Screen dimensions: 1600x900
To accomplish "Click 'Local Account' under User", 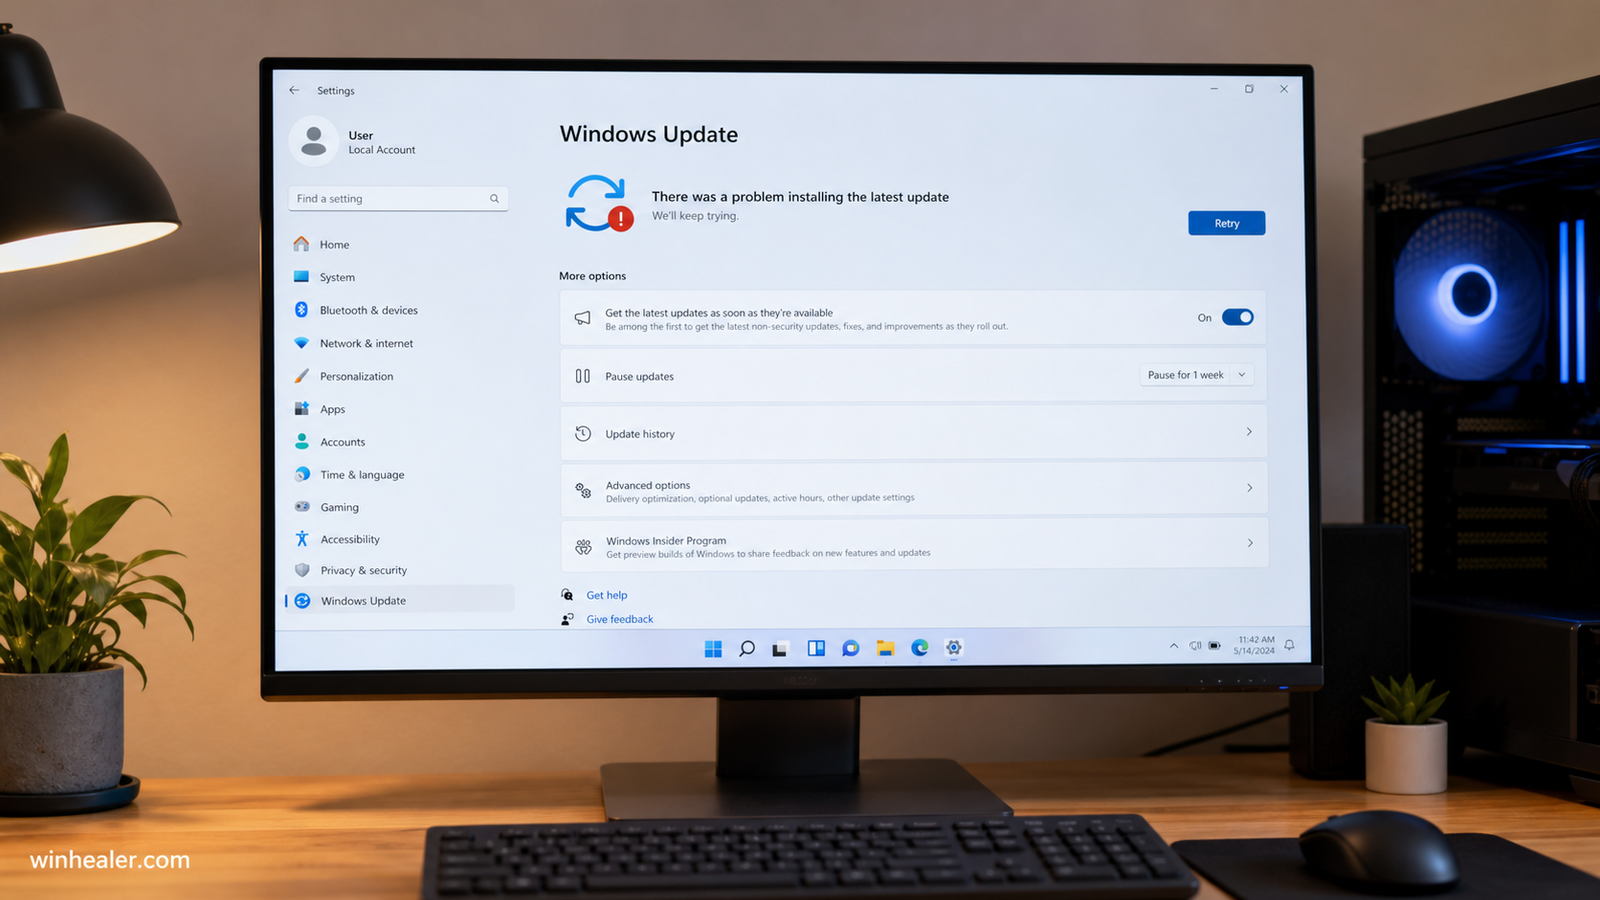I will click(382, 150).
